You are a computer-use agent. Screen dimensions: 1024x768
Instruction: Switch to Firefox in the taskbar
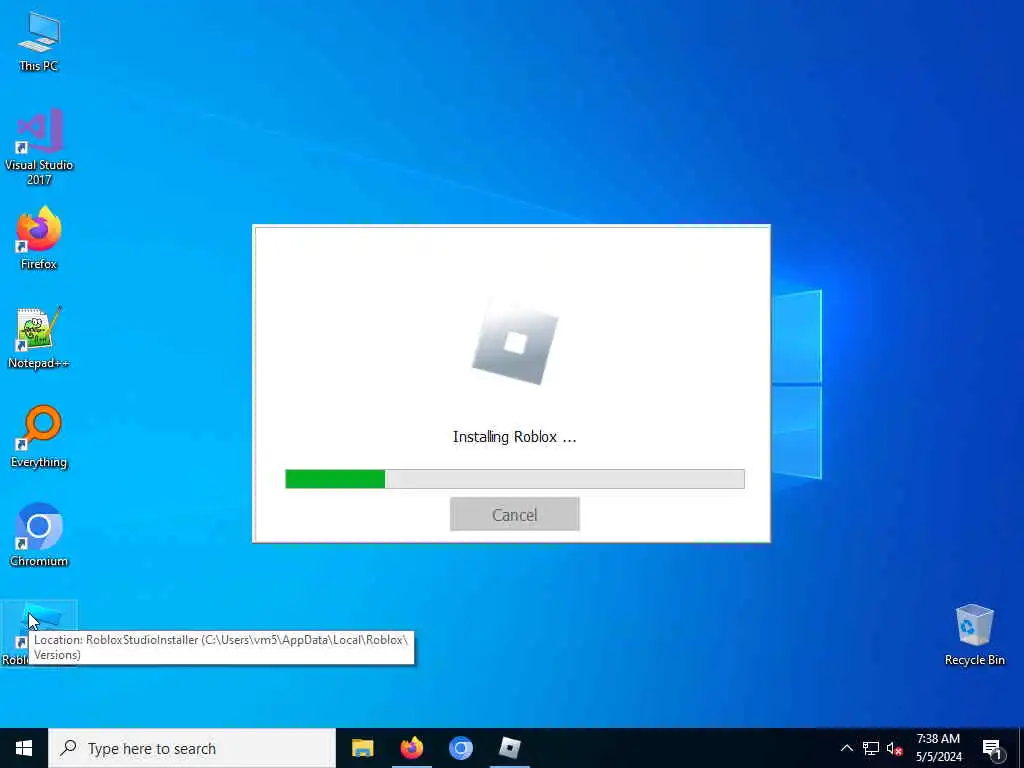411,748
